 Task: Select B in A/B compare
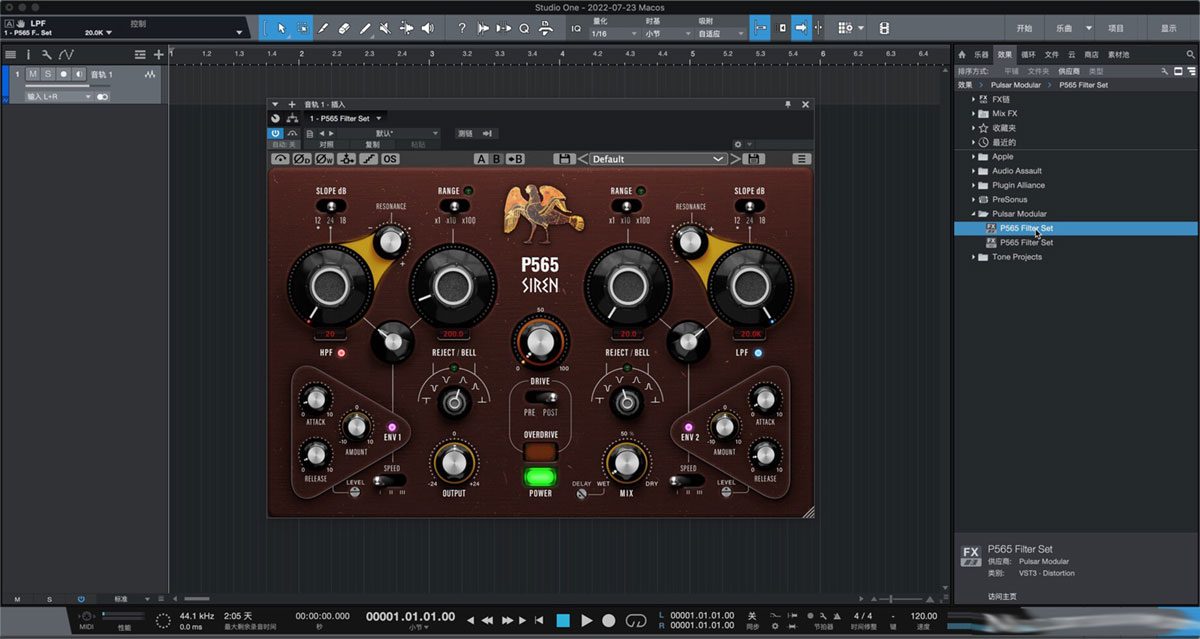[496, 159]
